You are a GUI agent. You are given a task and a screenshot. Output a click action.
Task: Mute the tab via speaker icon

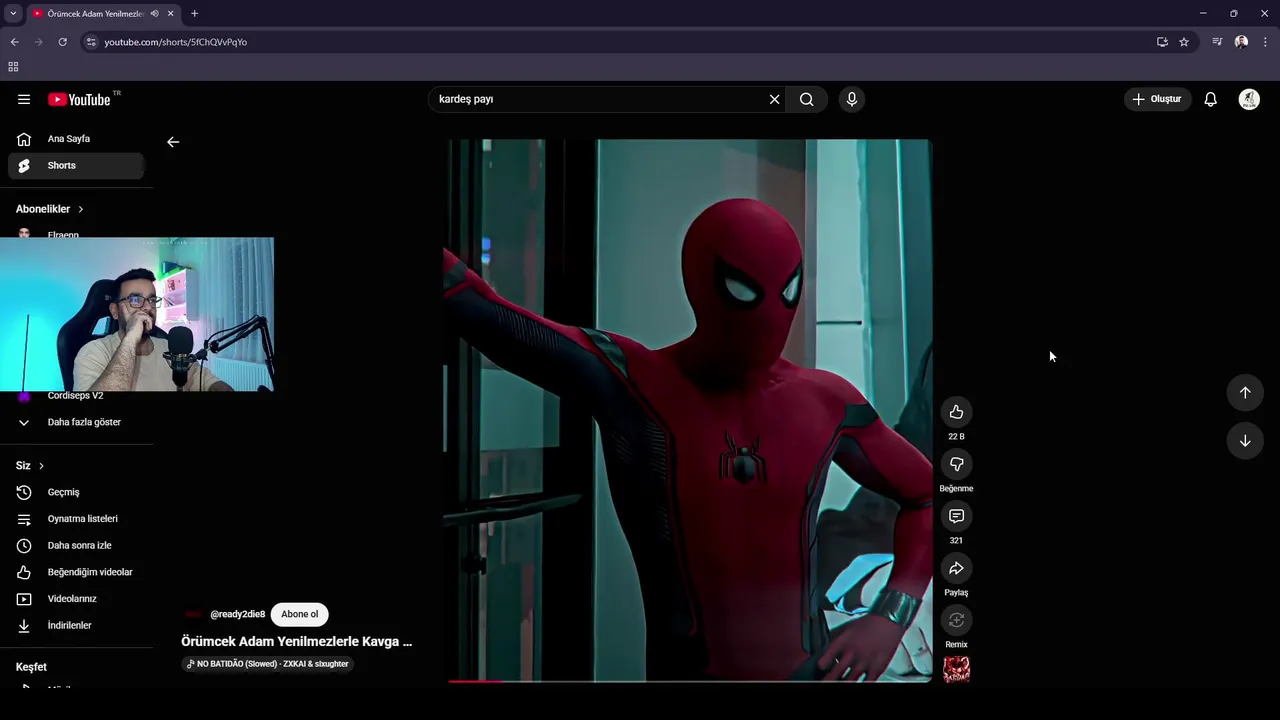point(154,13)
